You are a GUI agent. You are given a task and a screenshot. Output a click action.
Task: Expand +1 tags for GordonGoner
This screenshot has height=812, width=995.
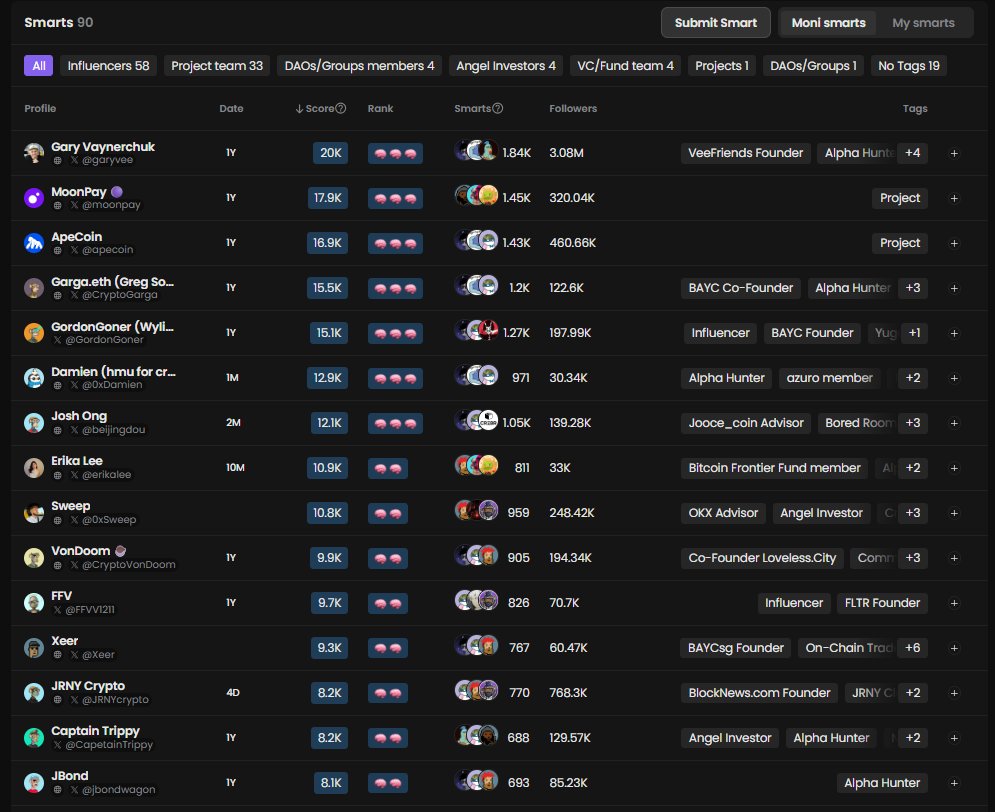coord(914,333)
